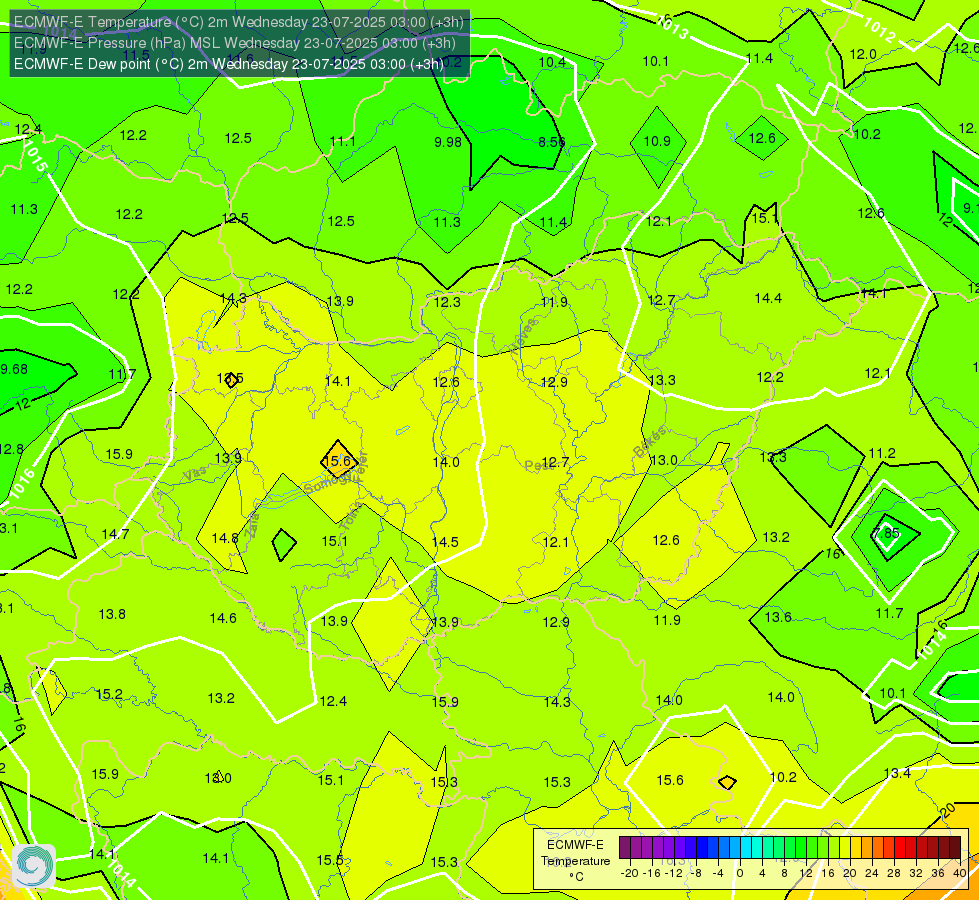This screenshot has height=900, width=979.
Task: Click the 12.3 temperature value
Action: coord(447,302)
